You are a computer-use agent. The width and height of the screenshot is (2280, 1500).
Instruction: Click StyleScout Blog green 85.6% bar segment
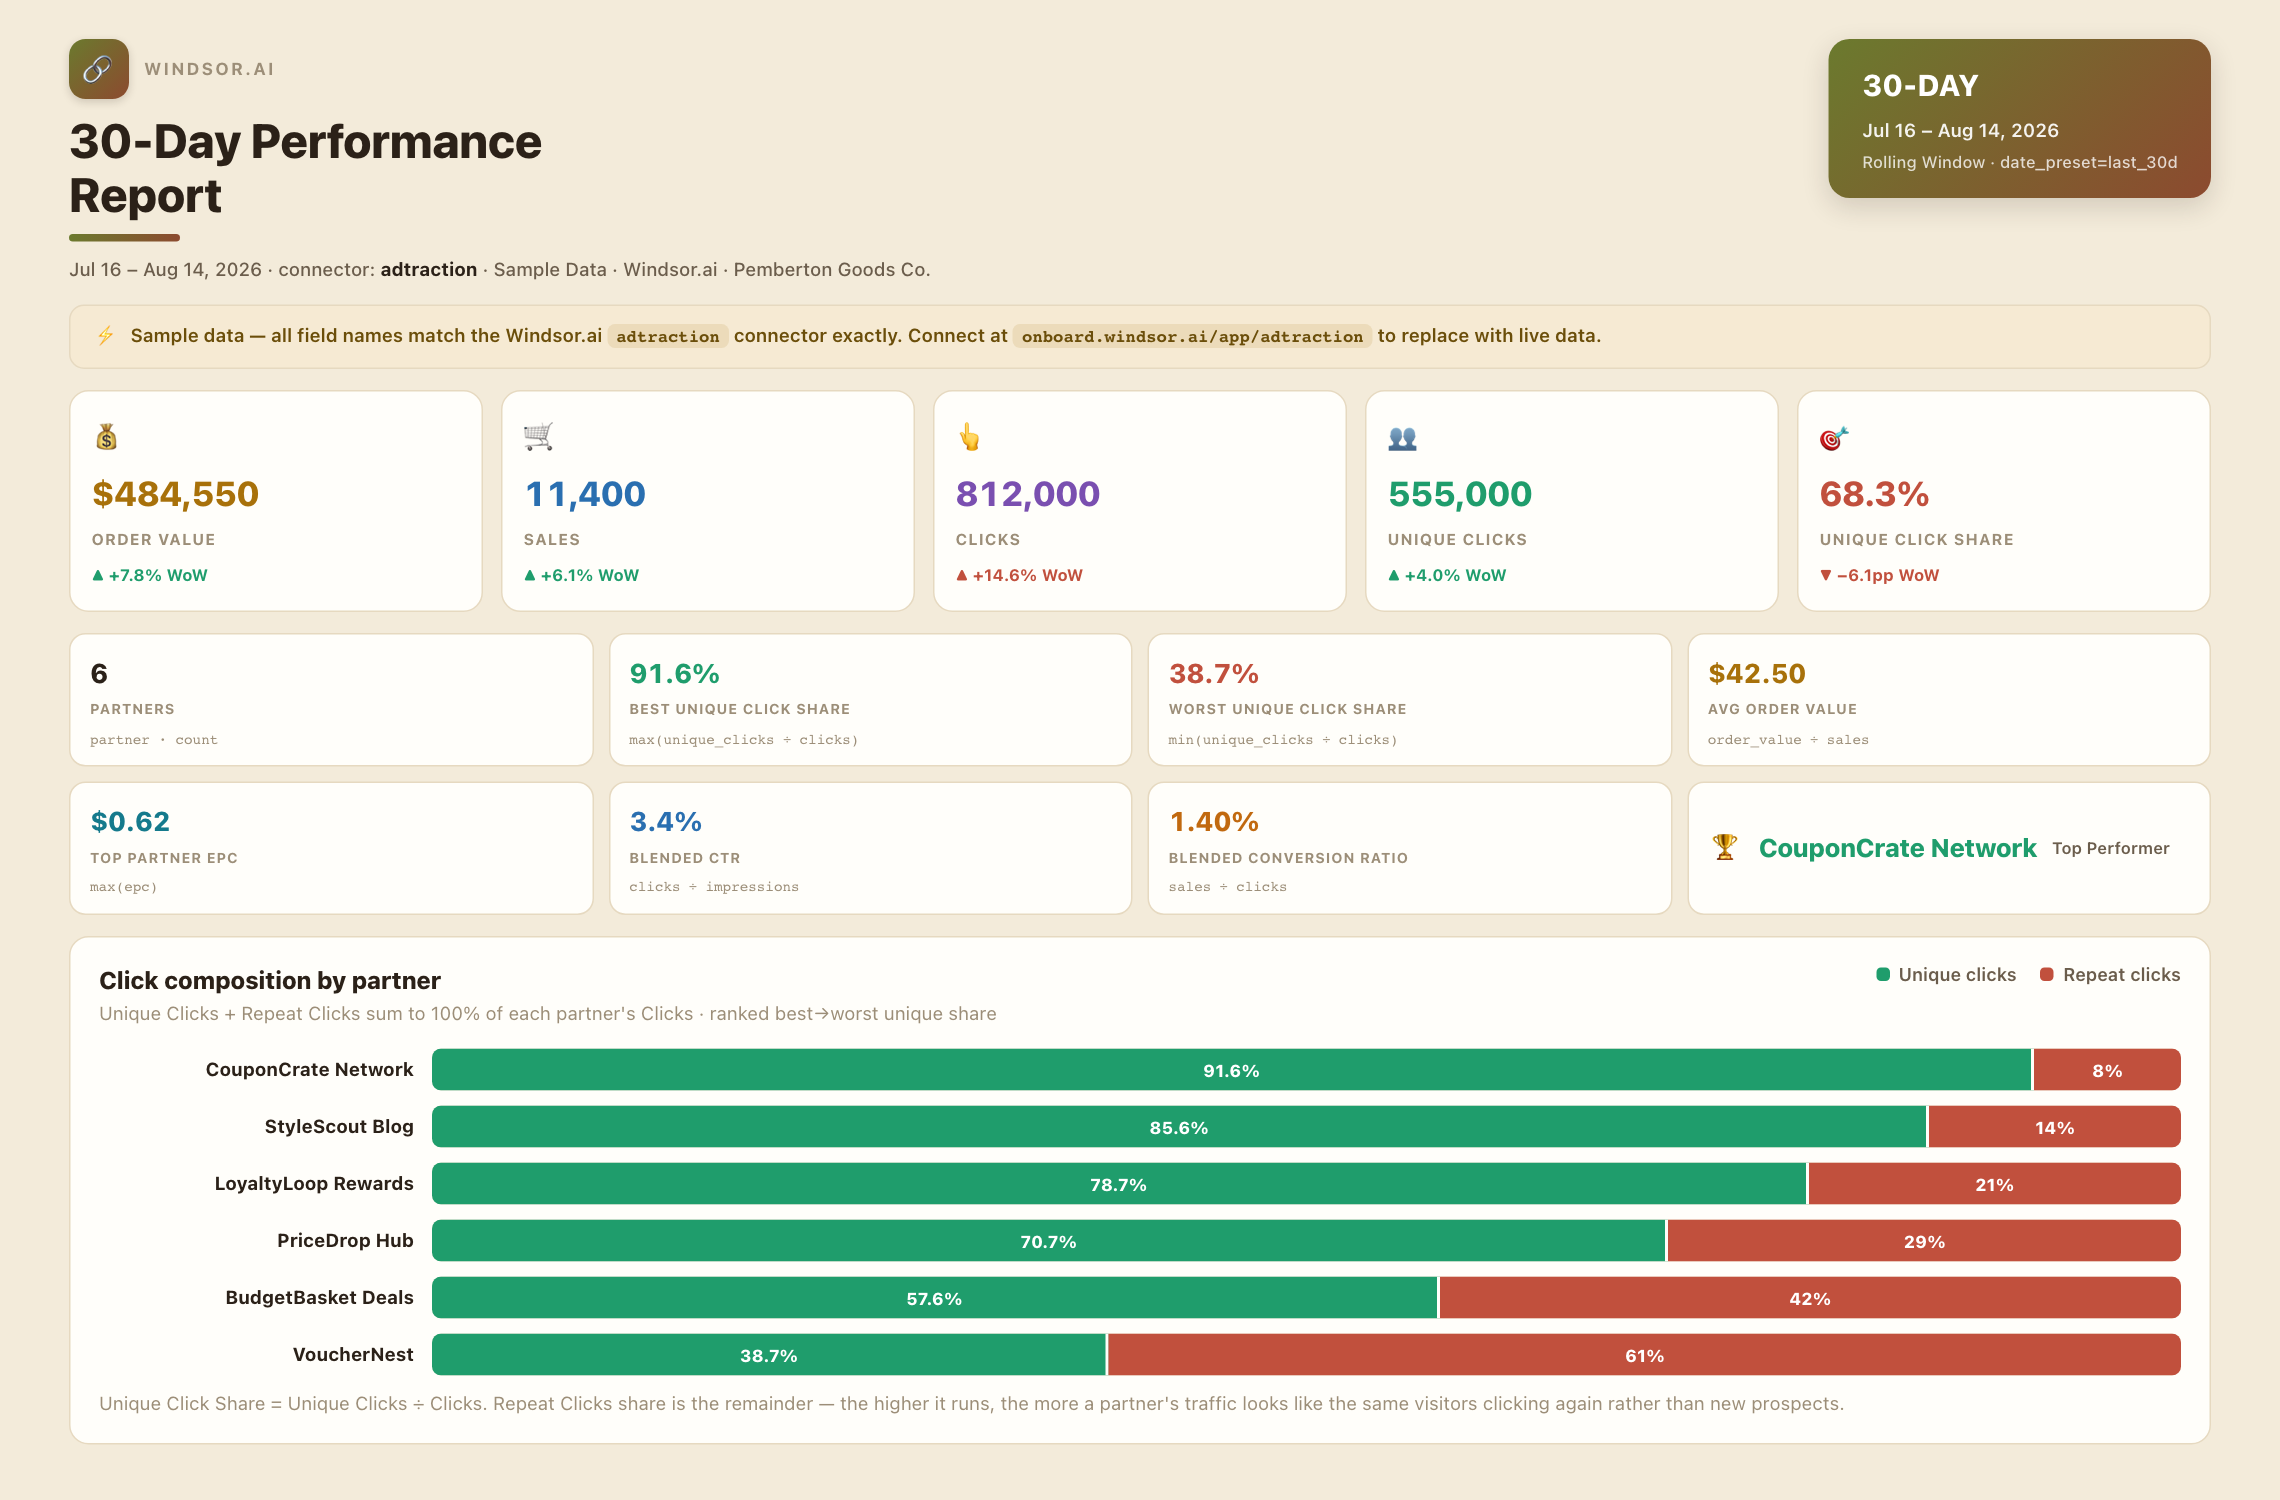tap(1179, 1127)
